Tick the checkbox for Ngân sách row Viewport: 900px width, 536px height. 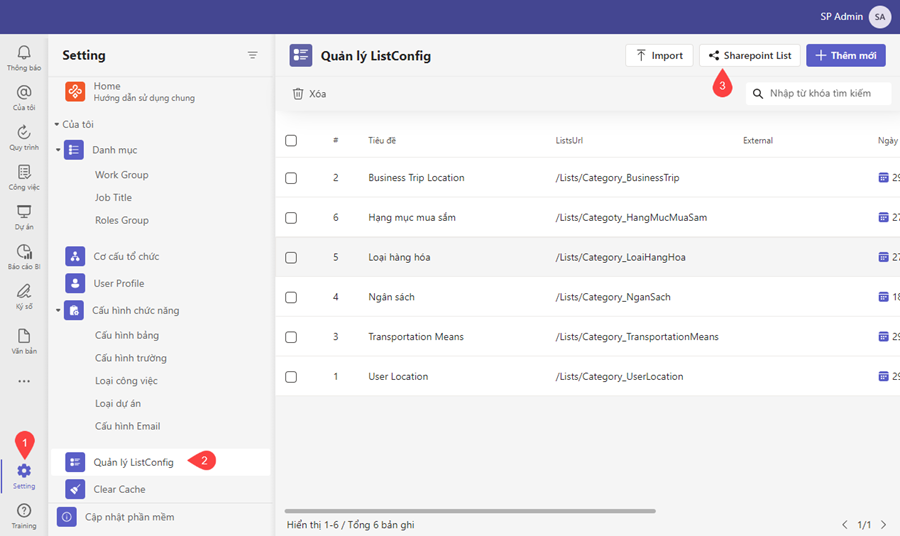pos(291,297)
